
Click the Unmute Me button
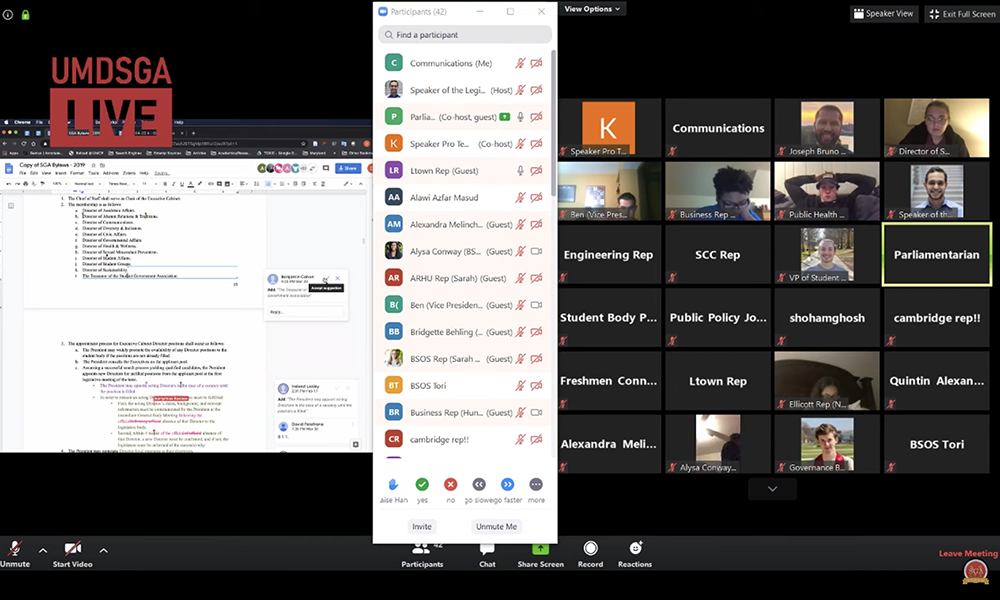pyautogui.click(x=497, y=526)
